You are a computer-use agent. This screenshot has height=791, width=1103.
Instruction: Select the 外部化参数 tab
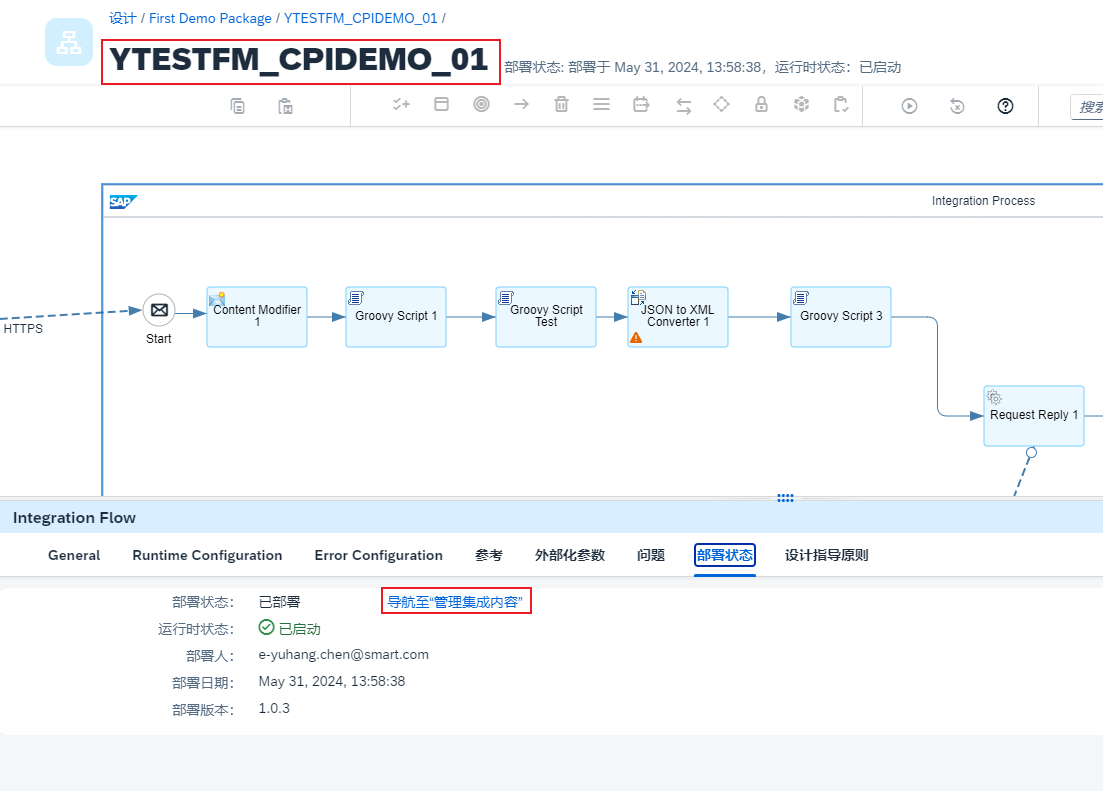pyautogui.click(x=570, y=555)
